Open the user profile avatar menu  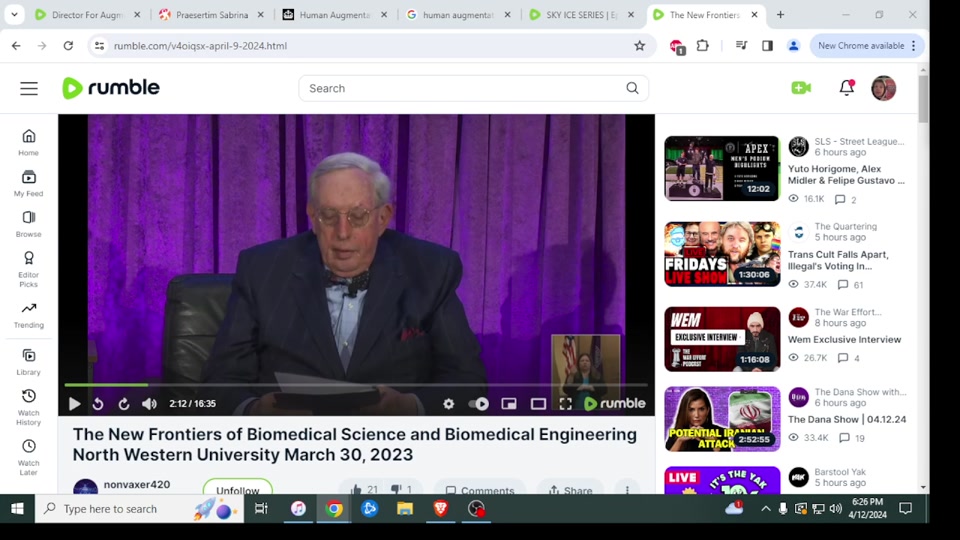click(883, 88)
